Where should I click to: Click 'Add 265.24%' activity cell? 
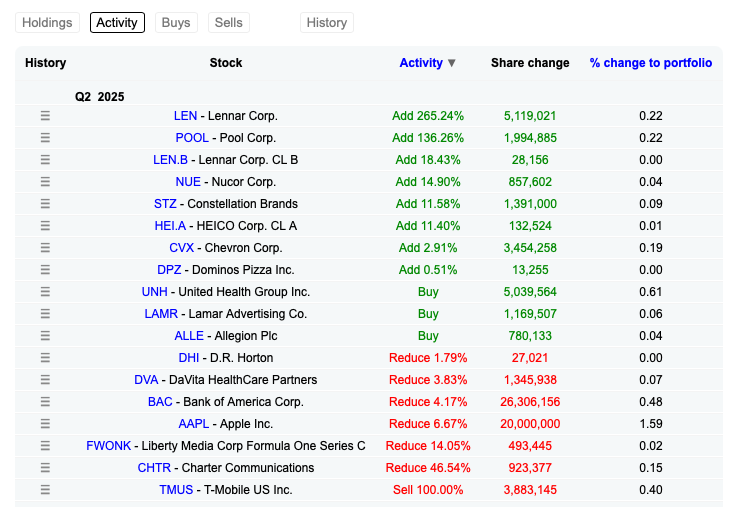tap(428, 116)
